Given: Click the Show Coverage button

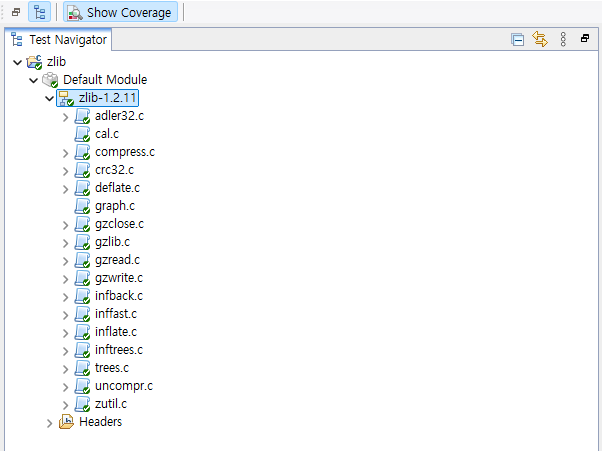Looking at the screenshot, I should (x=120, y=12).
